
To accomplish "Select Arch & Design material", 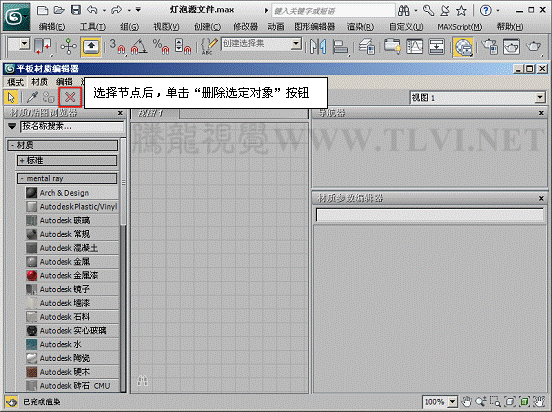I will pos(72,193).
